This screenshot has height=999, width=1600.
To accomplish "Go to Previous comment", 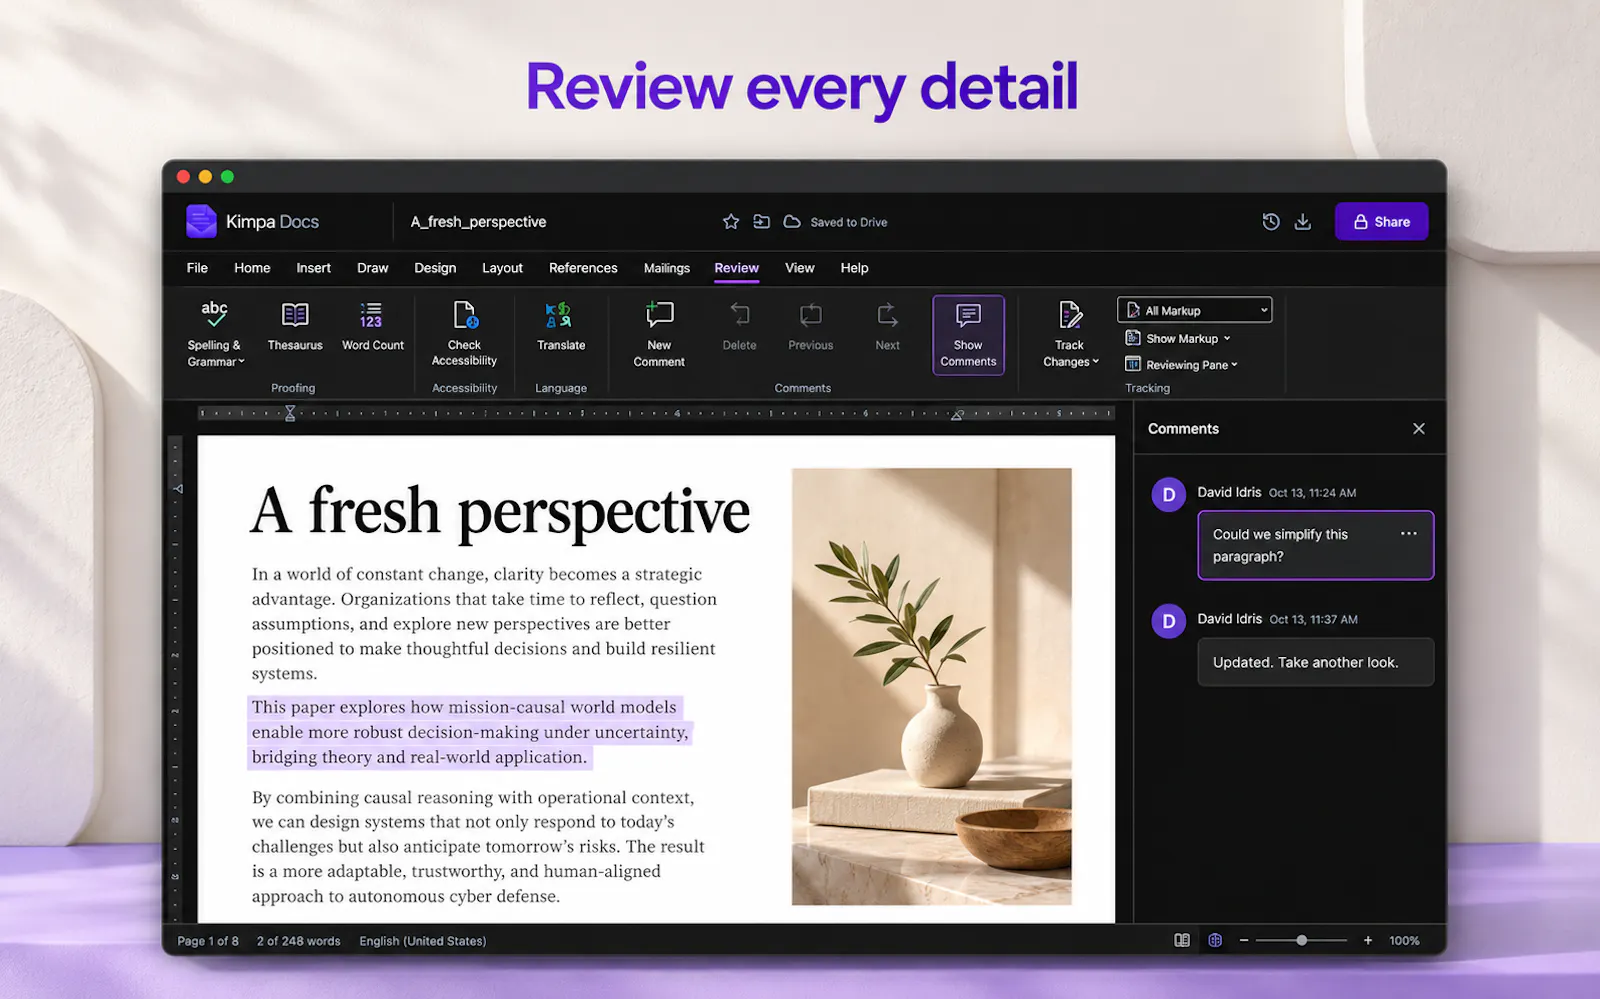I will [x=811, y=326].
